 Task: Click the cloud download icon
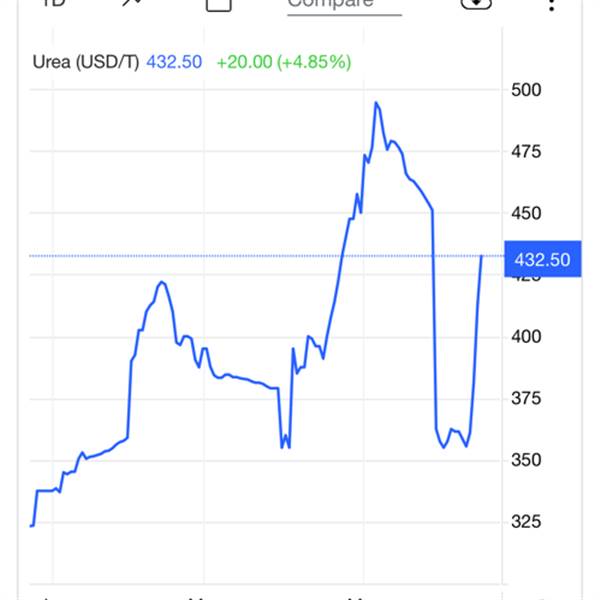click(x=476, y=4)
